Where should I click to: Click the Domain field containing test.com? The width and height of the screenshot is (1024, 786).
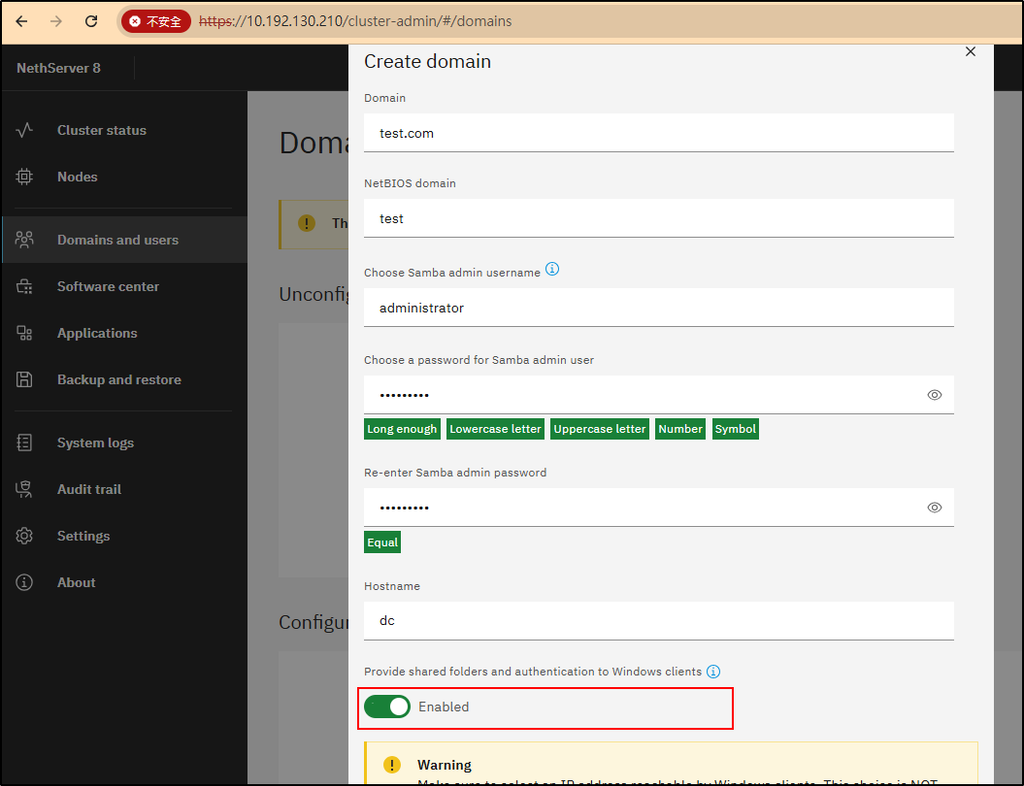tap(658, 133)
